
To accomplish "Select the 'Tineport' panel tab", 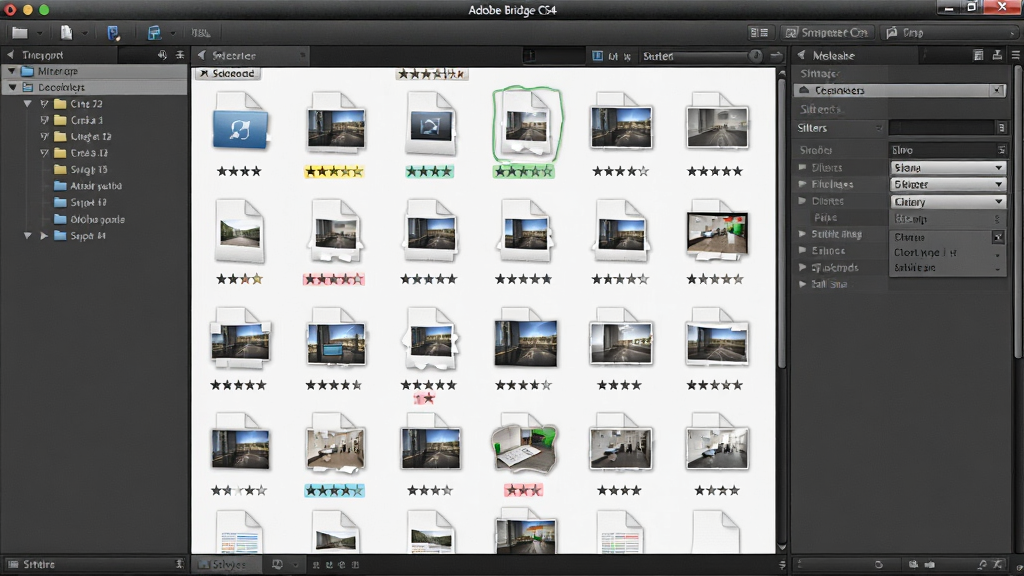I will [x=42, y=56].
